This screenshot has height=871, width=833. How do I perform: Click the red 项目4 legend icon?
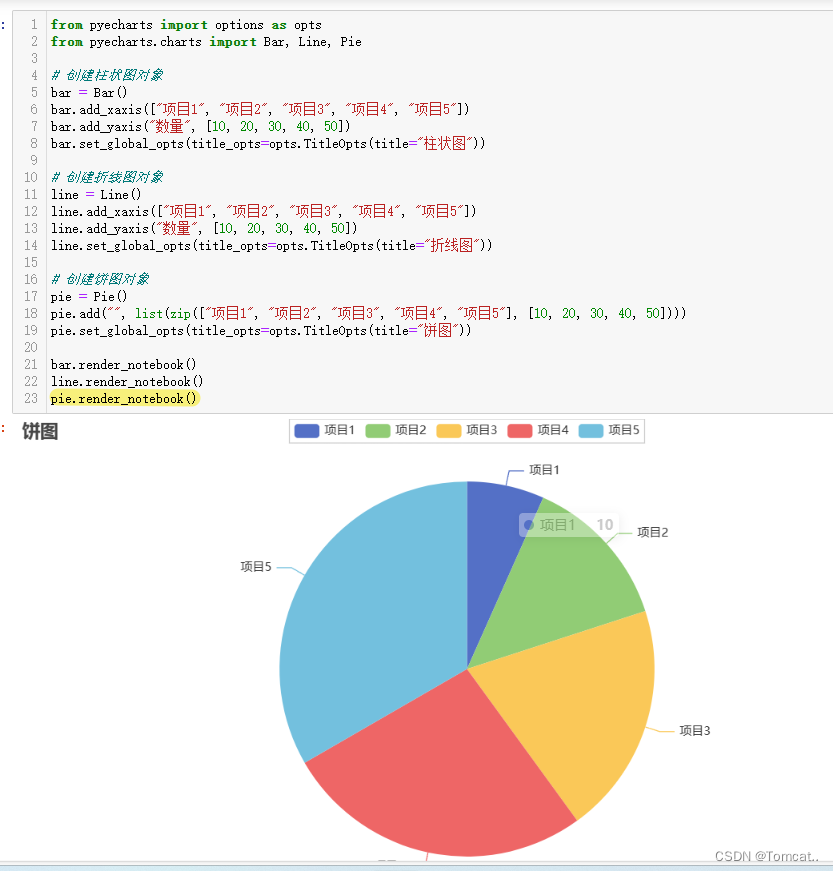[522, 430]
